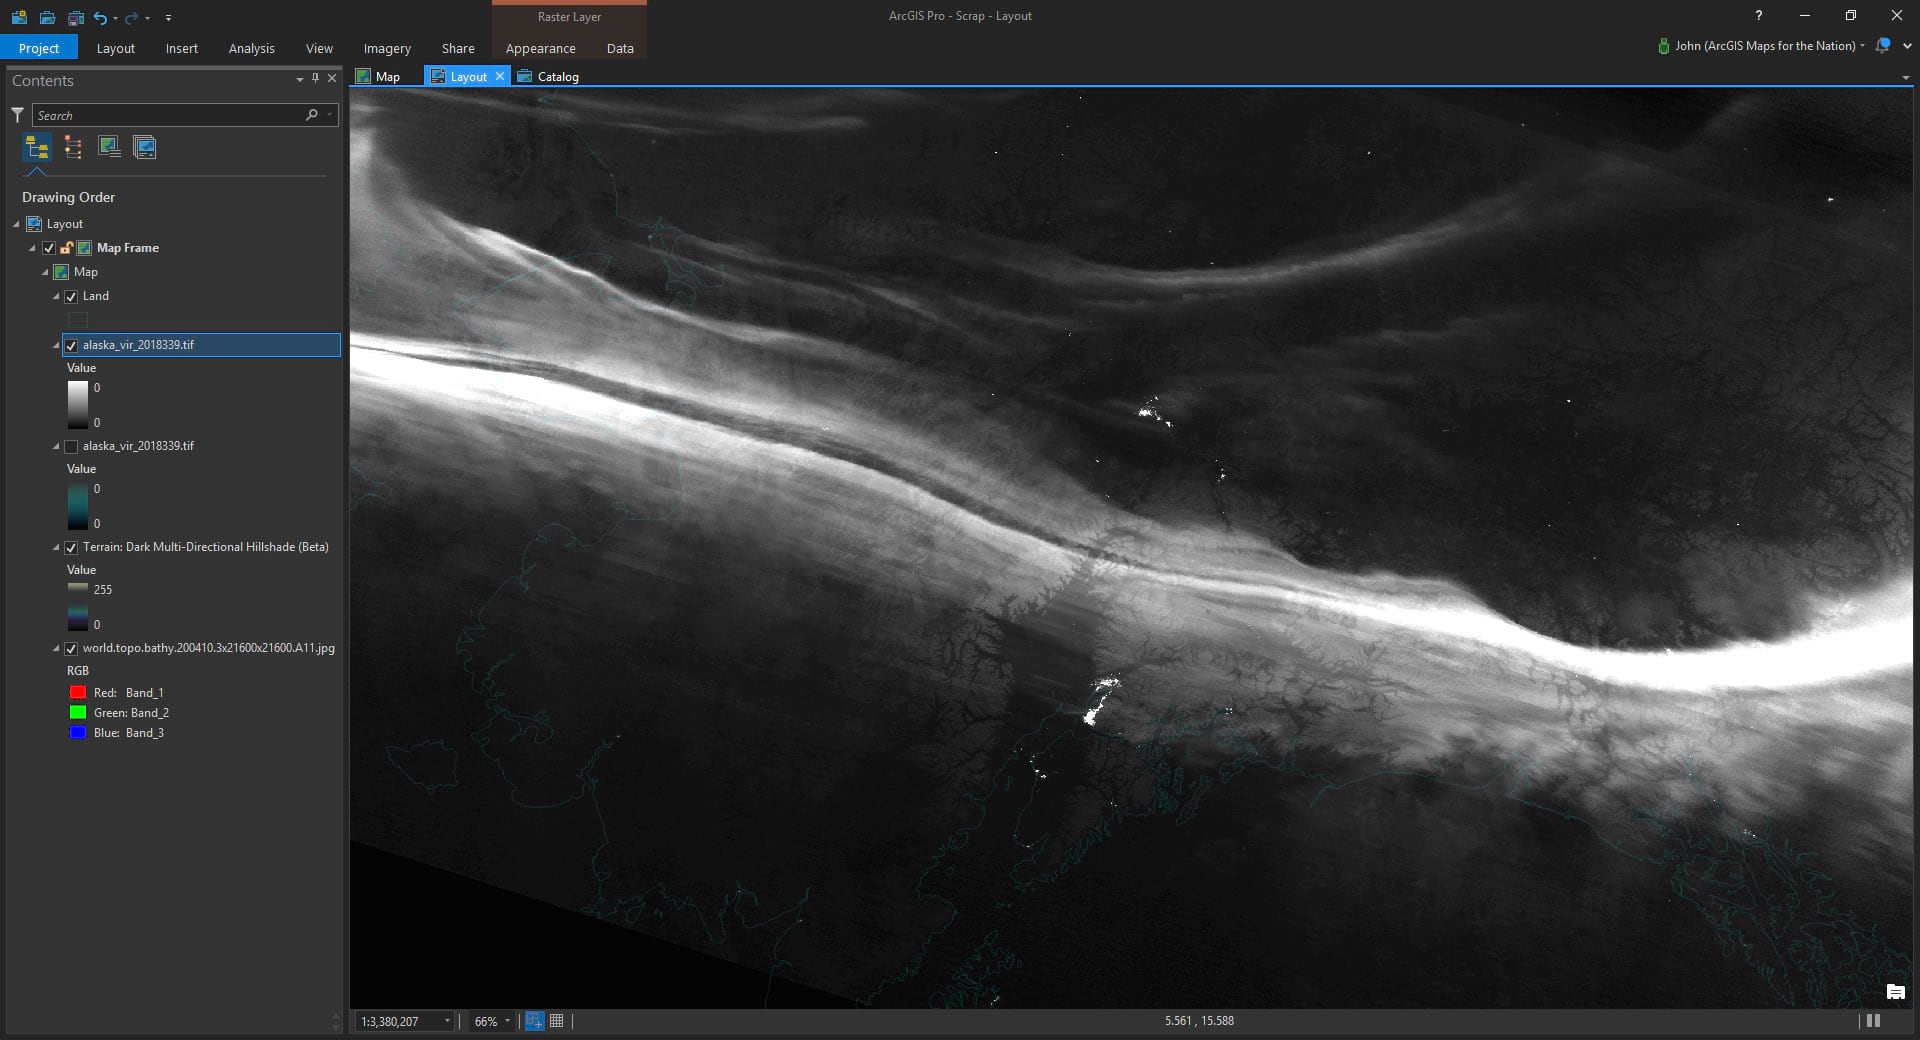Toggle Map Frame visibility checkbox
The image size is (1920, 1040).
(x=48, y=248)
